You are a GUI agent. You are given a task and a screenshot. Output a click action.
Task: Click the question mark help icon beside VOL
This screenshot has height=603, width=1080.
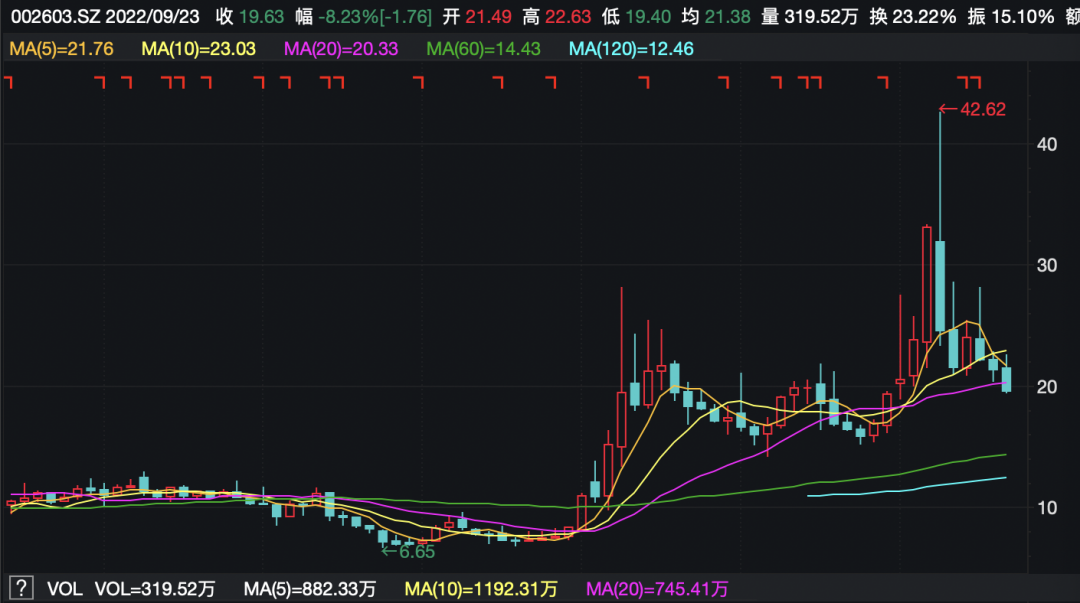click(x=21, y=589)
